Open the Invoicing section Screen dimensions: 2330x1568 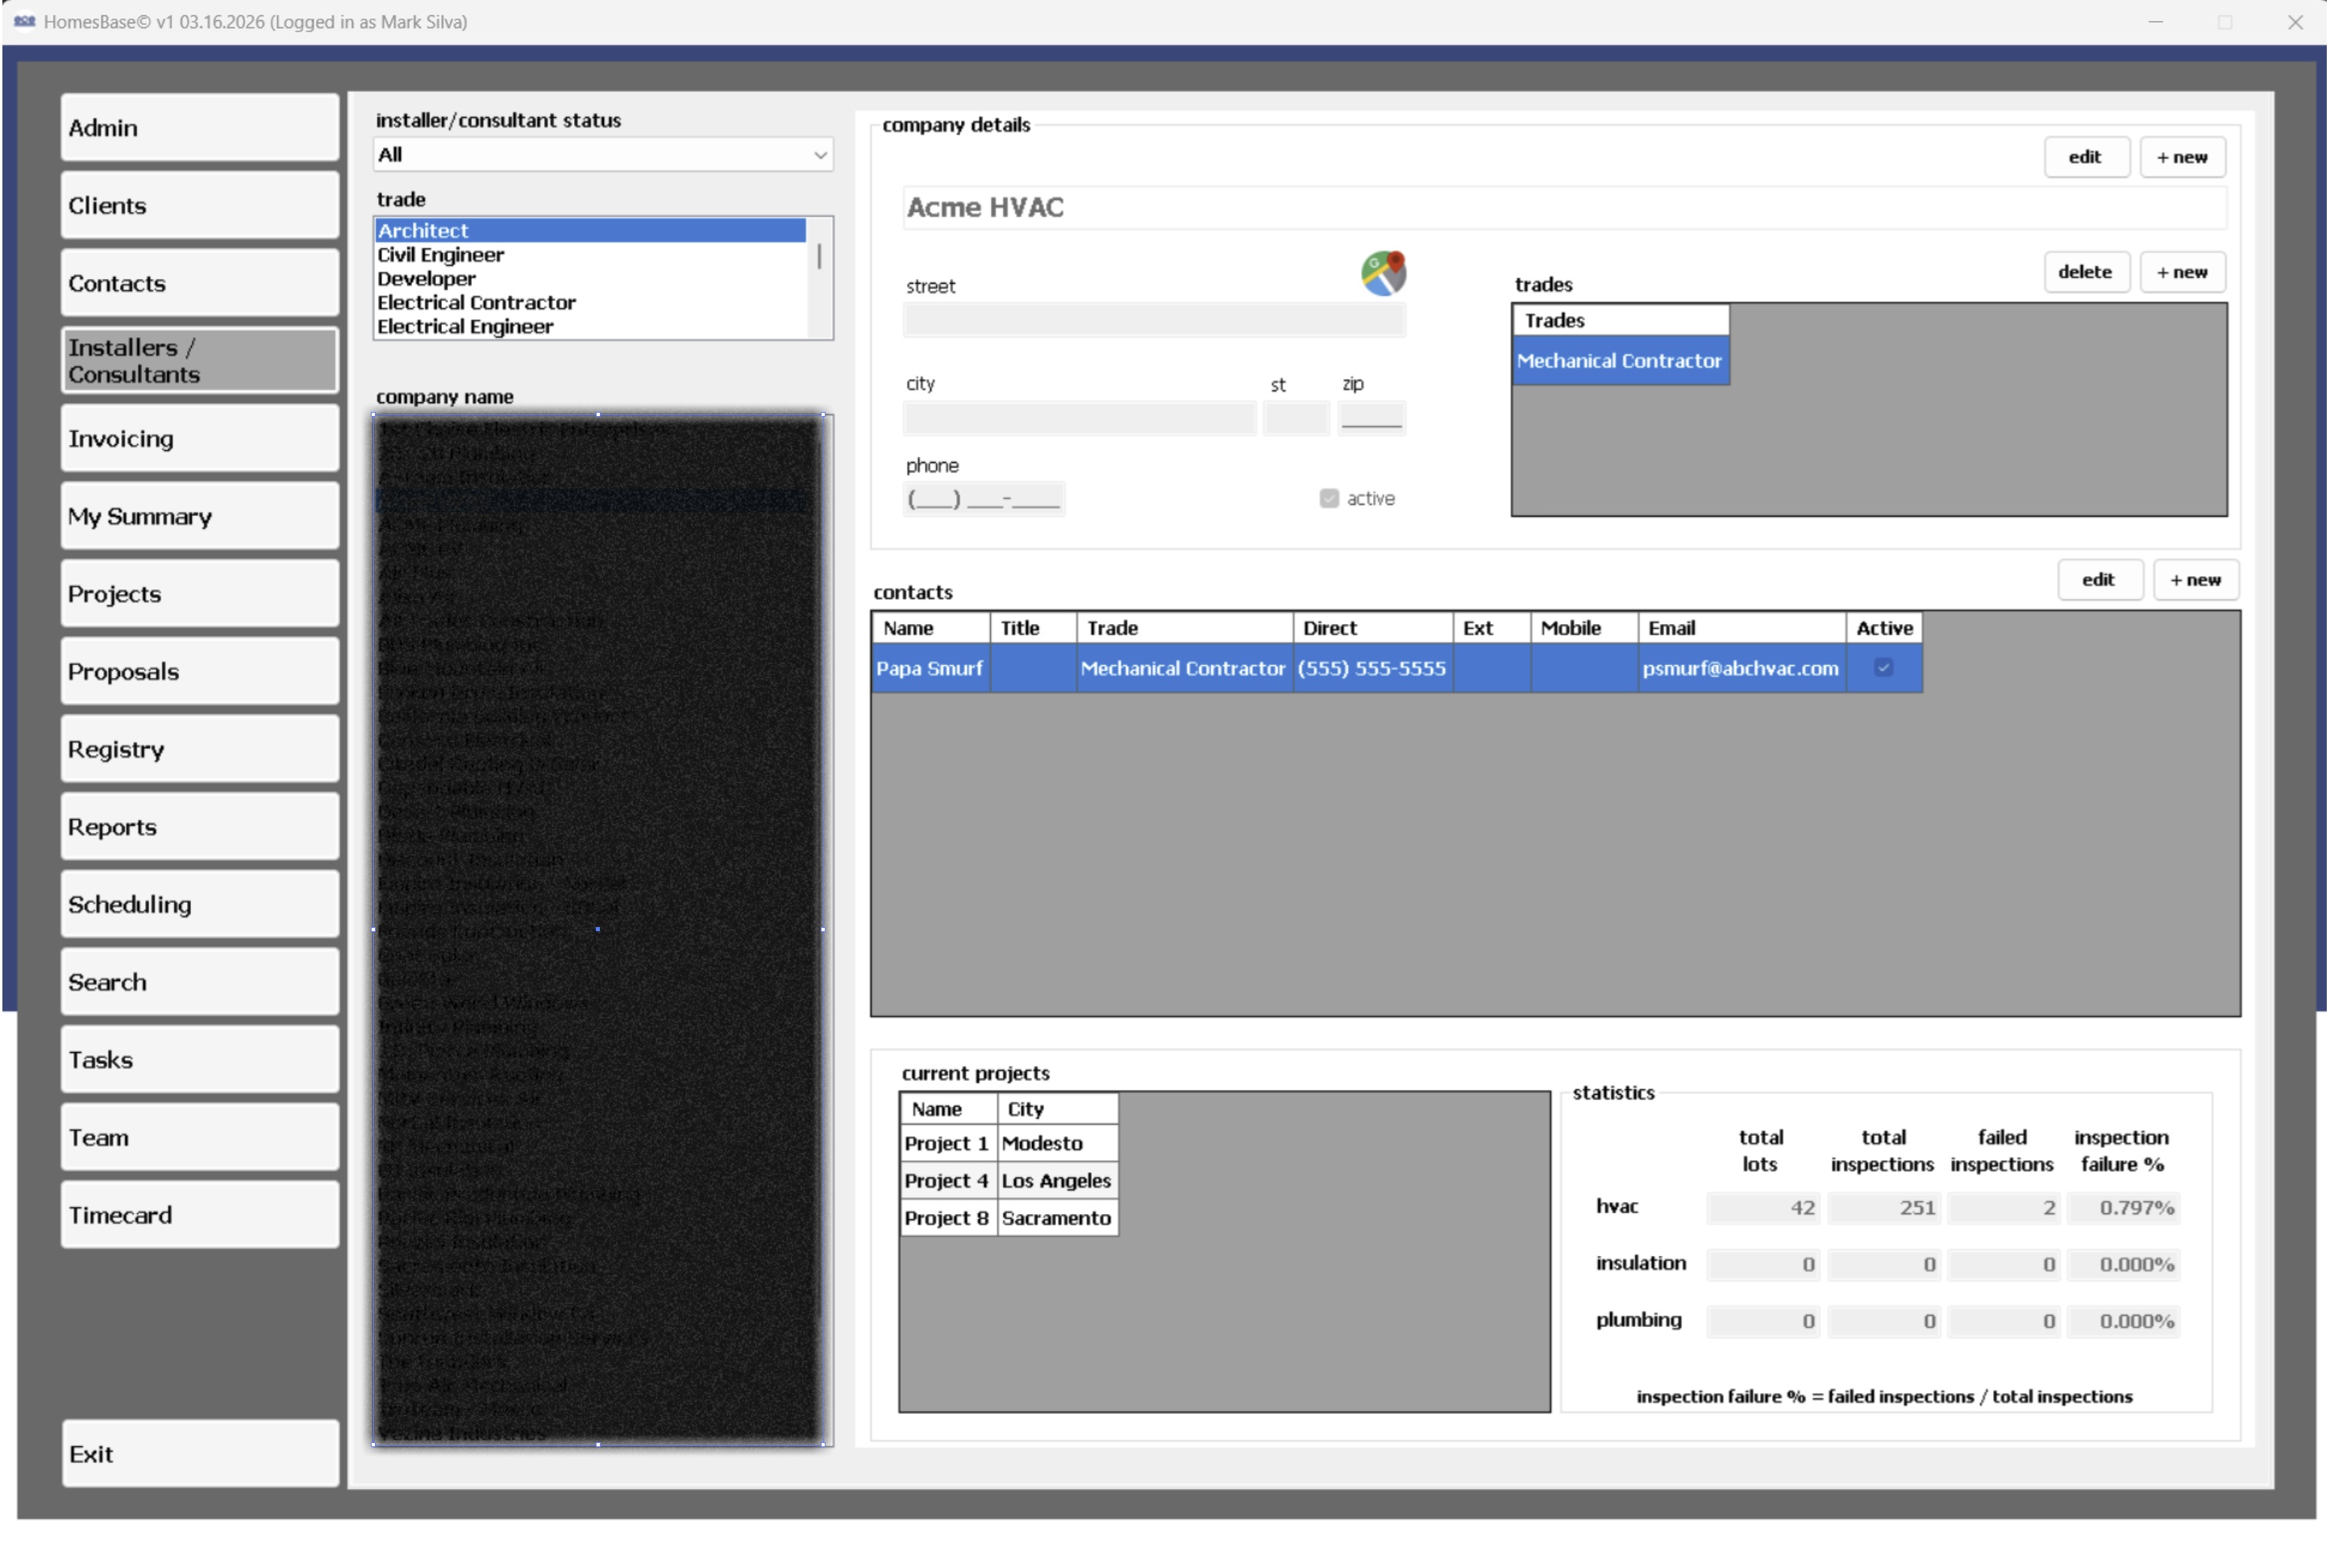(x=199, y=438)
